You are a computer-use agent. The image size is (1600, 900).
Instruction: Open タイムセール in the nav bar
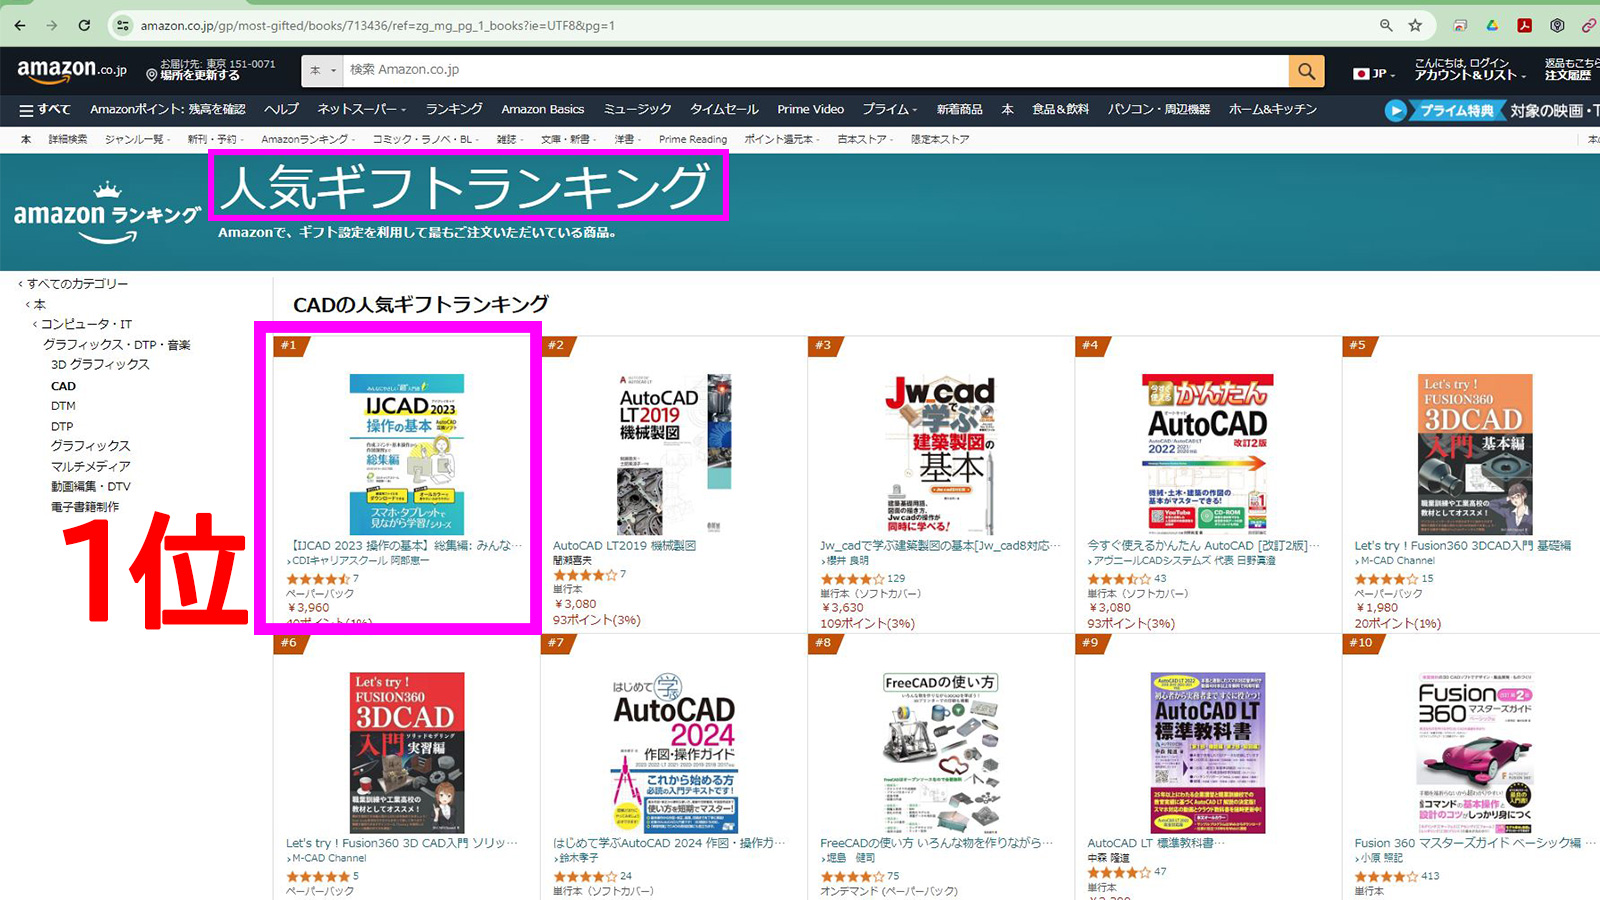point(724,109)
